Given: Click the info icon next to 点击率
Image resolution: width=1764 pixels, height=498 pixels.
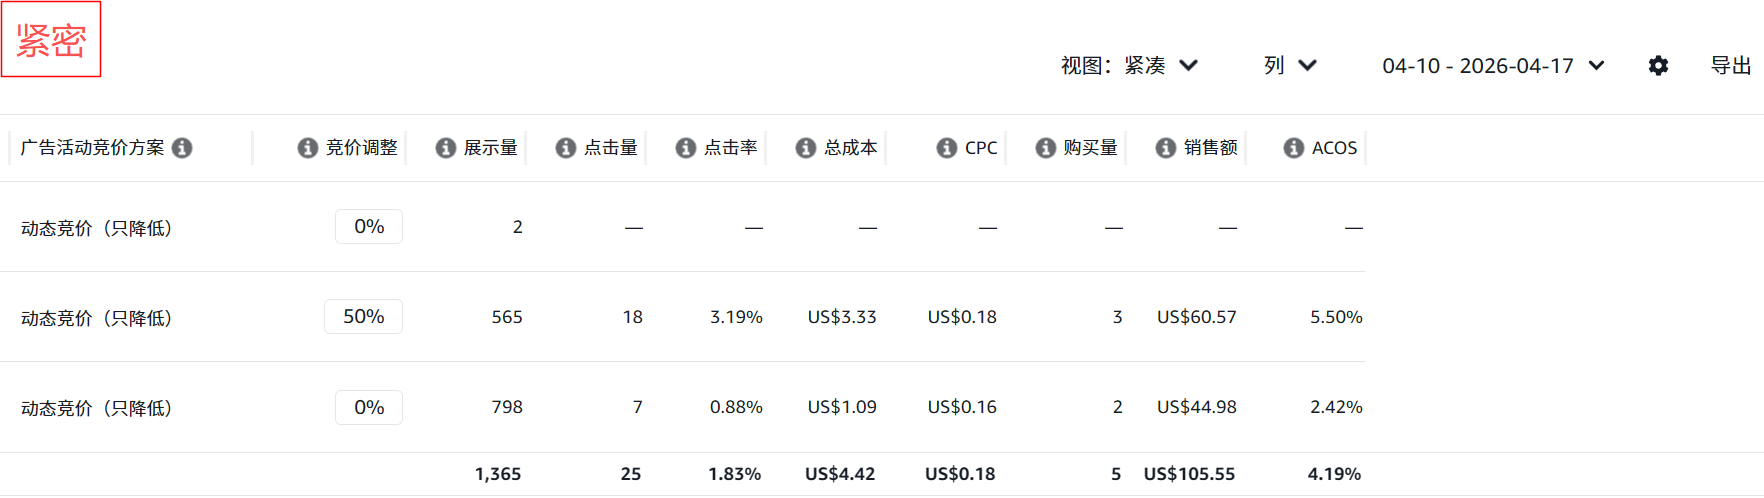Looking at the screenshot, I should (686, 148).
